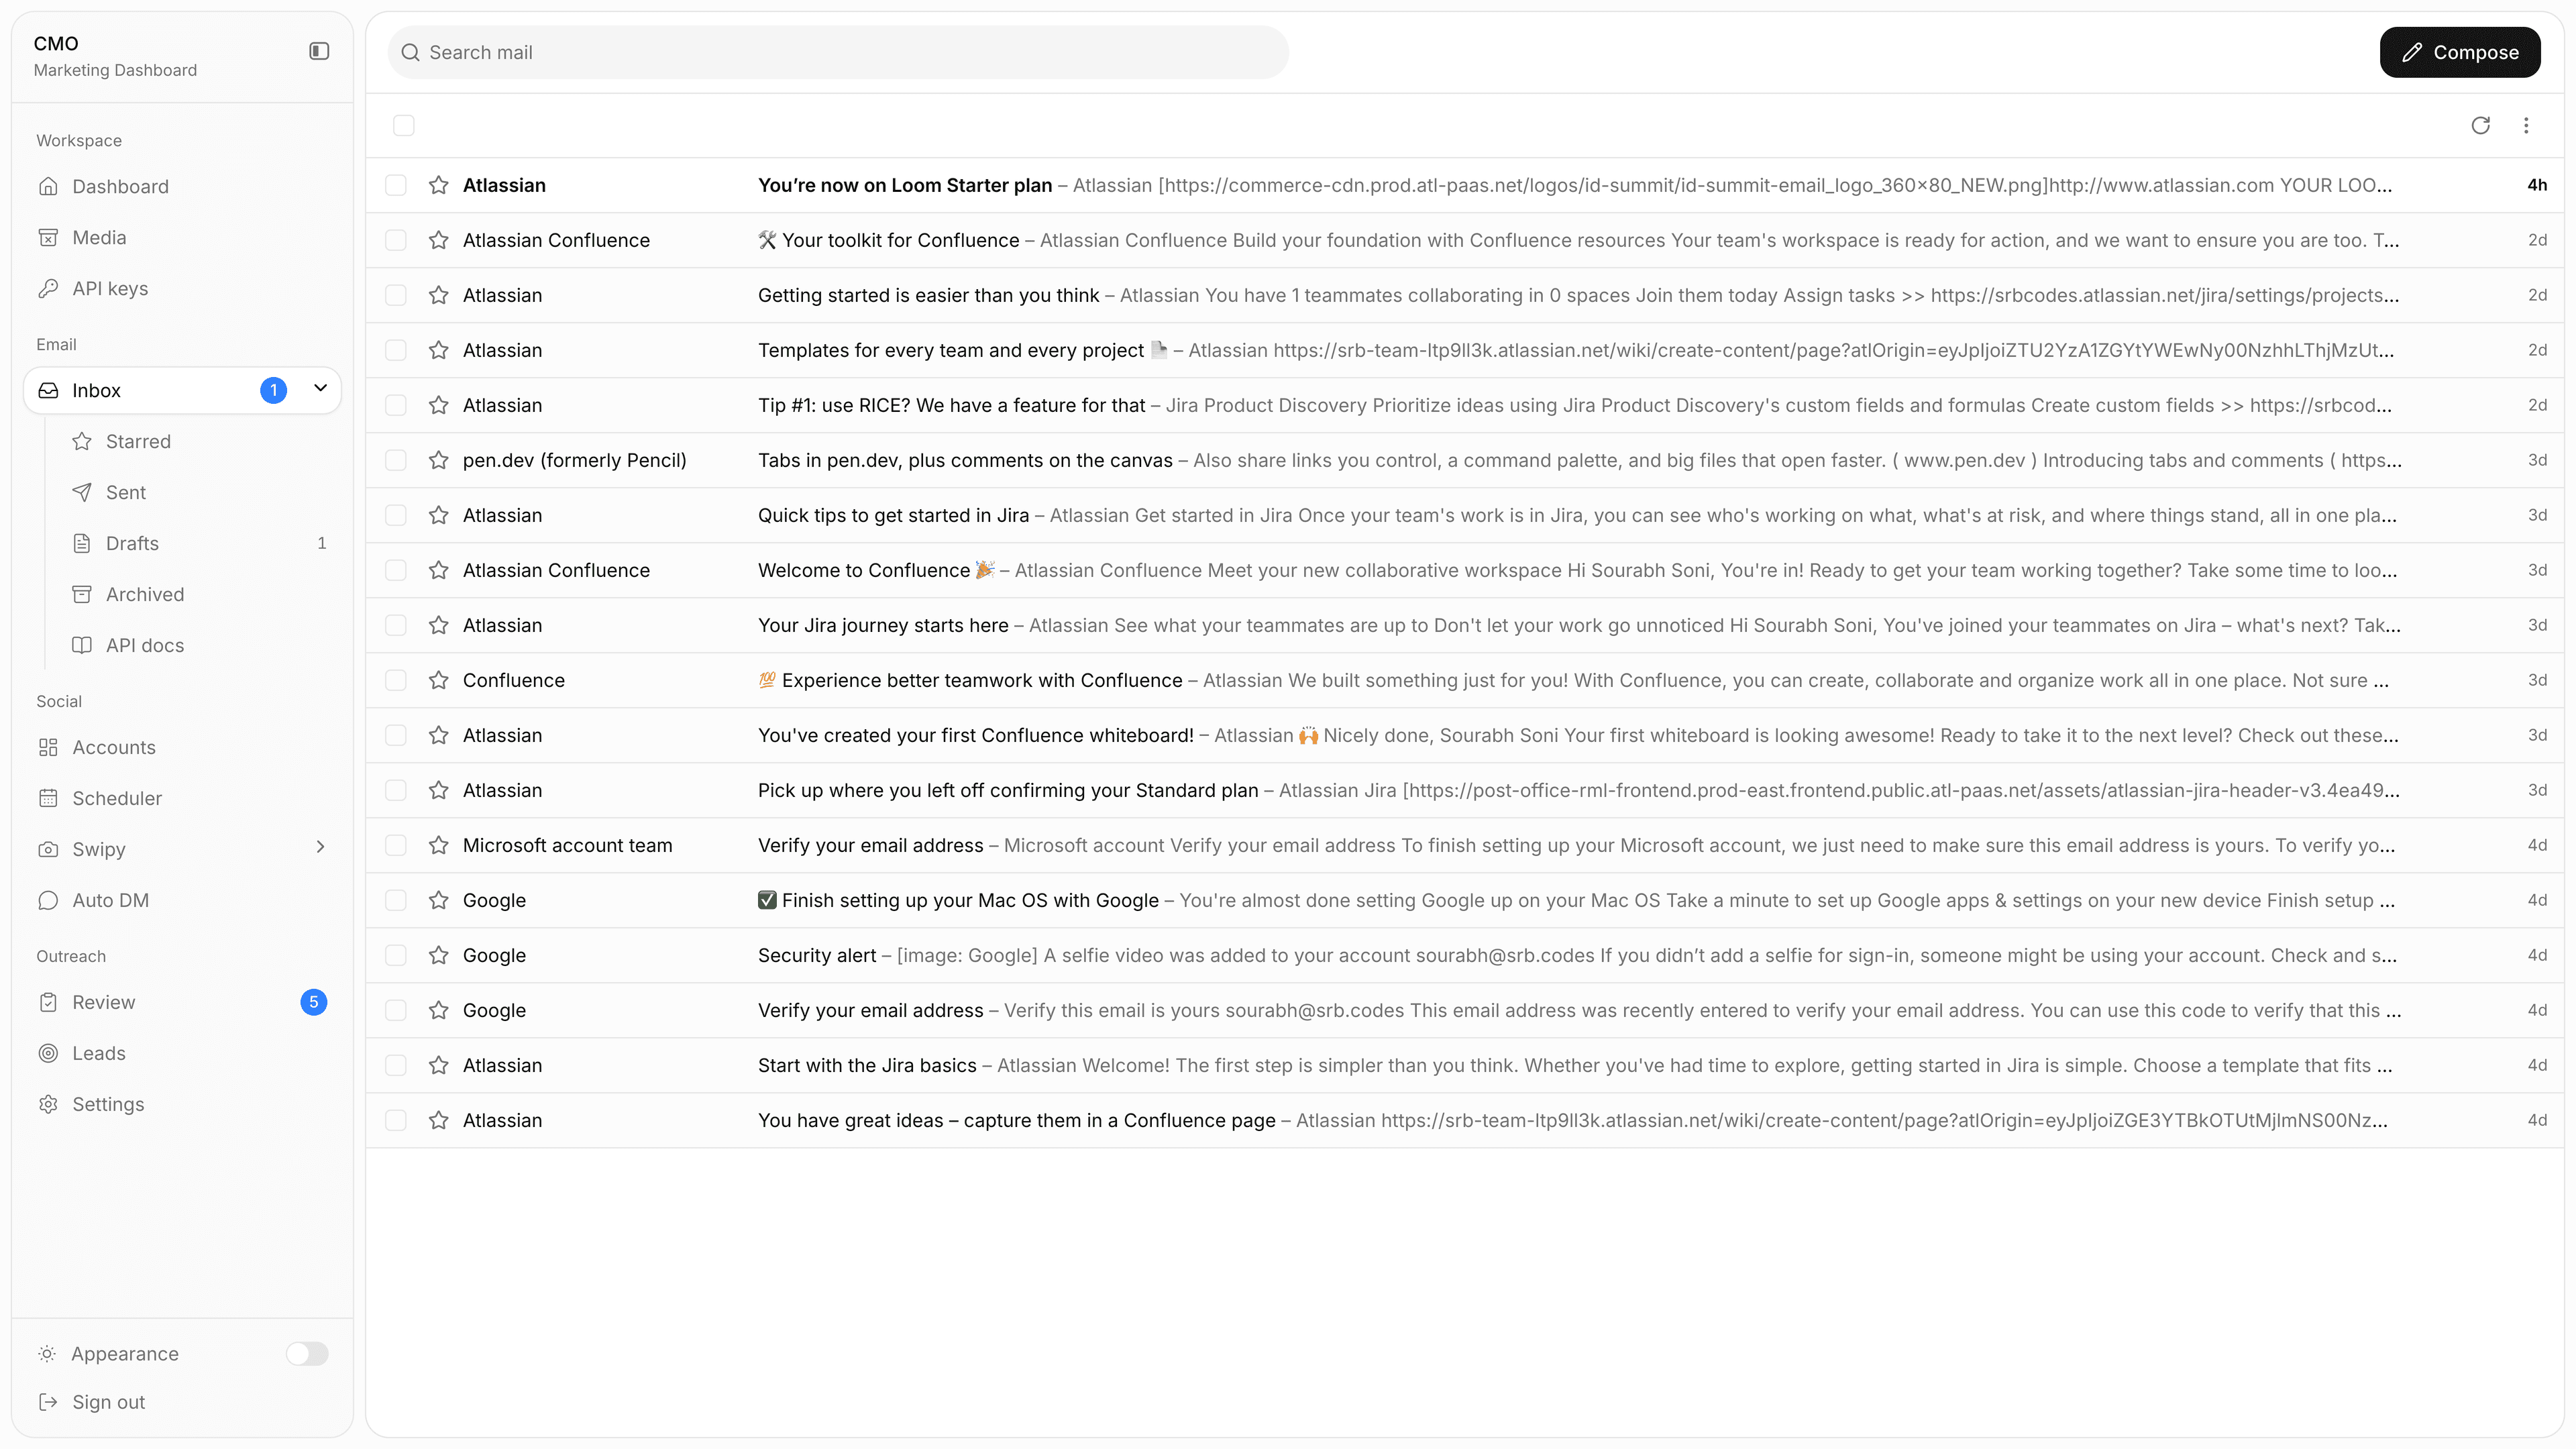The width and height of the screenshot is (2576, 1449).
Task: Open the Auto DM page
Action: click(x=182, y=900)
